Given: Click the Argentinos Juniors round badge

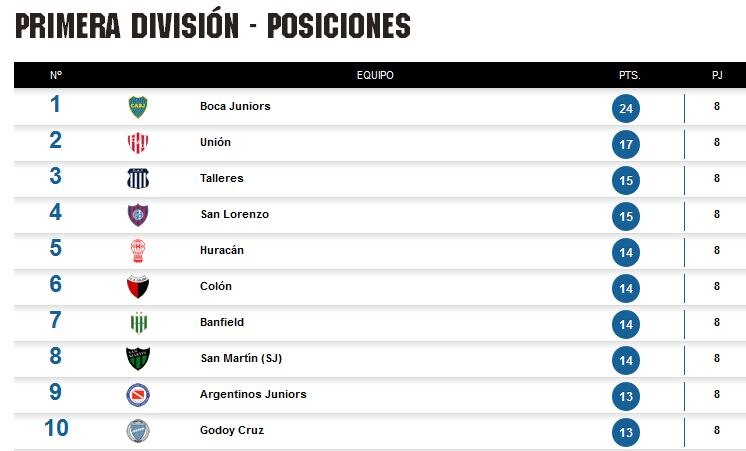Looking at the screenshot, I should pos(138,395).
